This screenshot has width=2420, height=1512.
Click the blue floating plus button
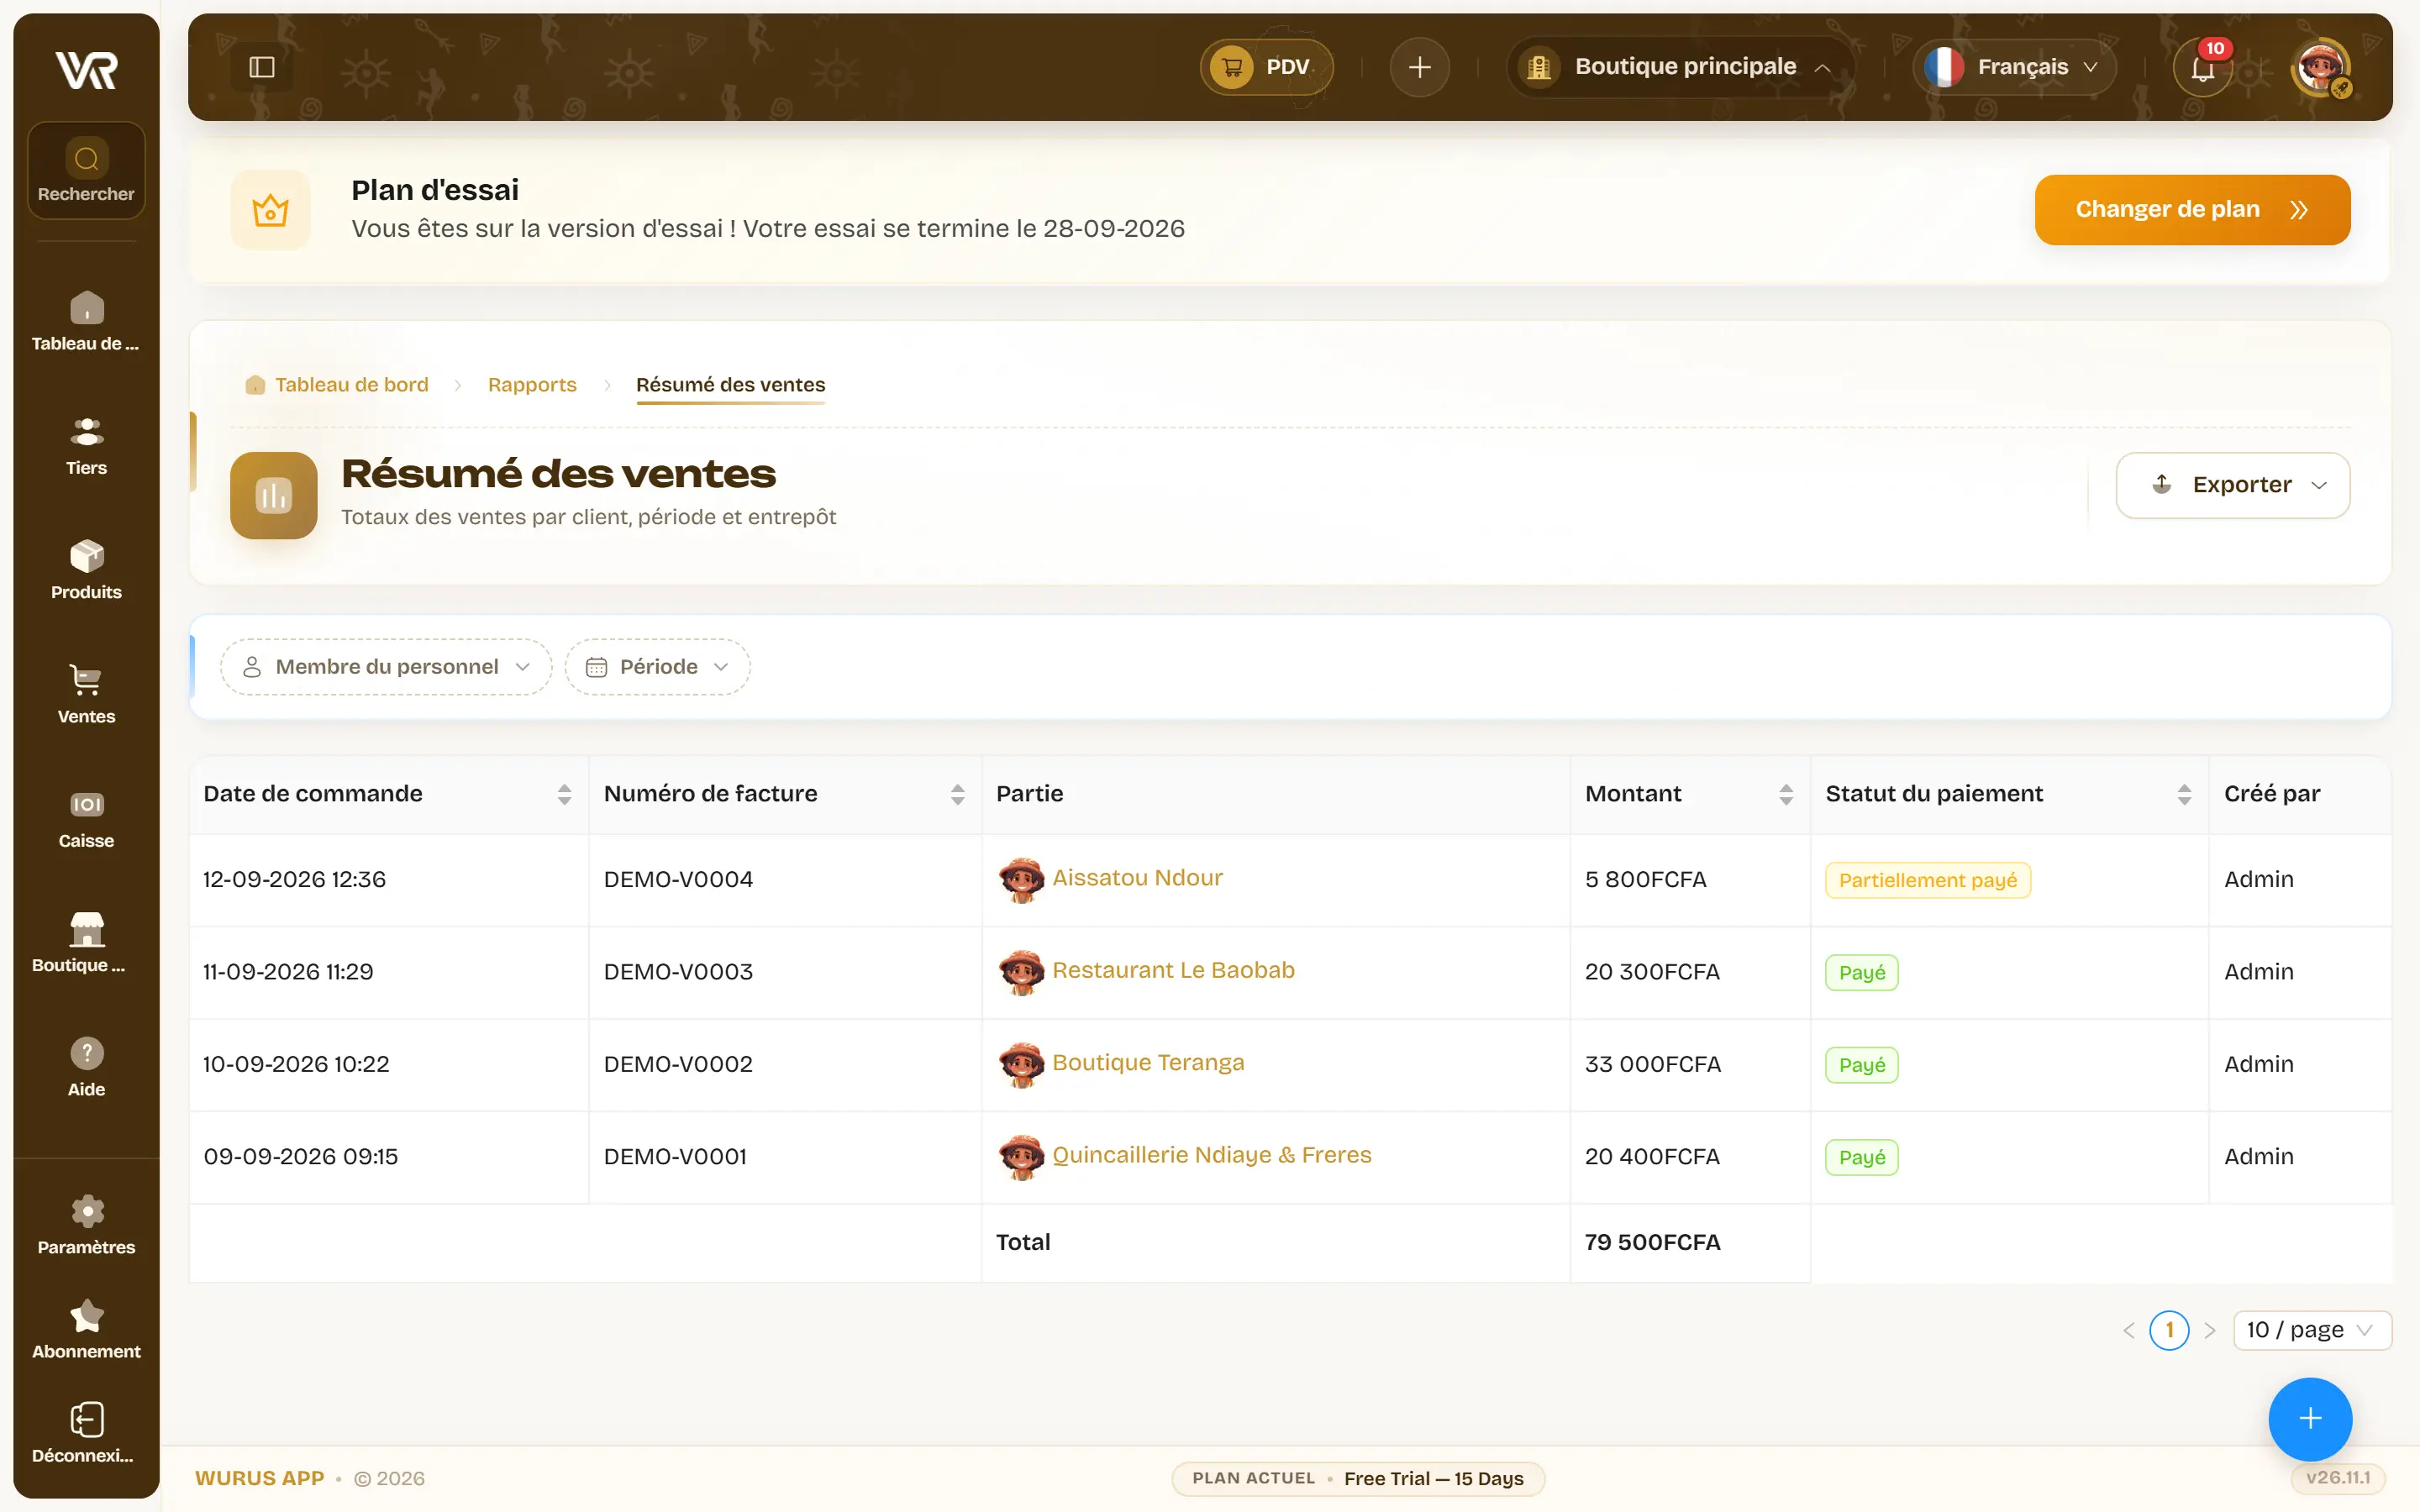coord(2309,1418)
